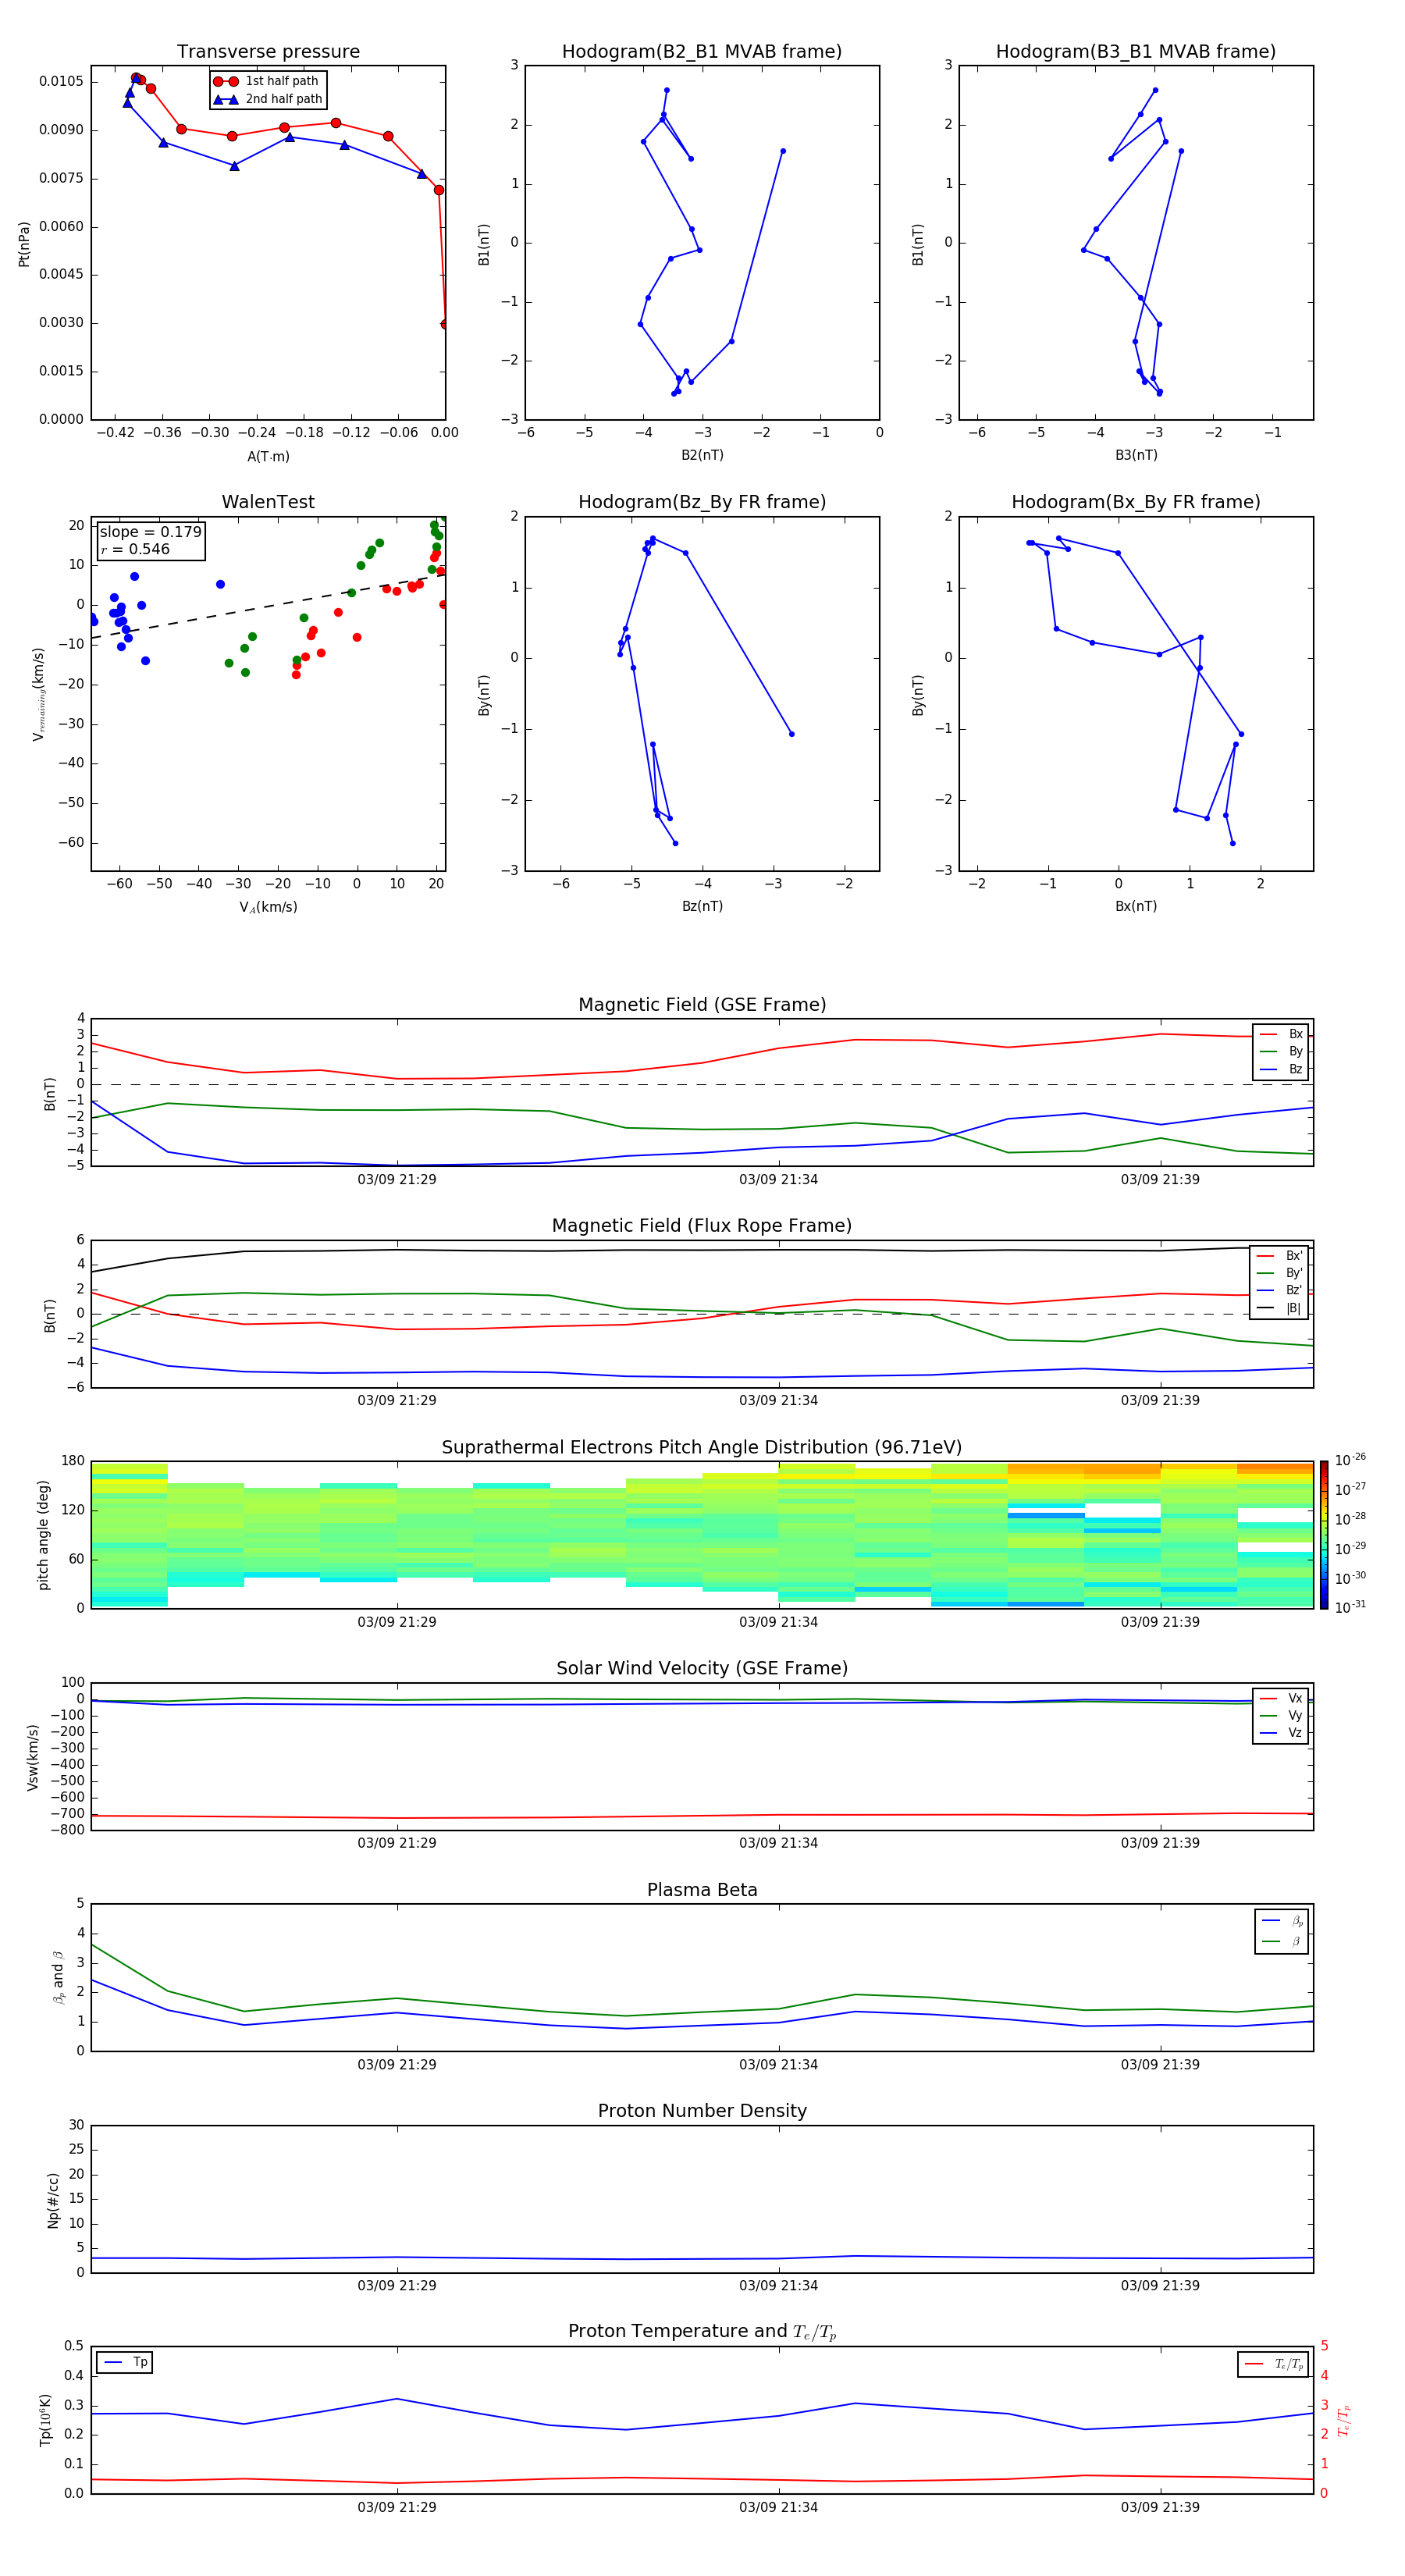
Task: Select the βp entry in Plasma Beta legend
Action: coord(1282,1921)
